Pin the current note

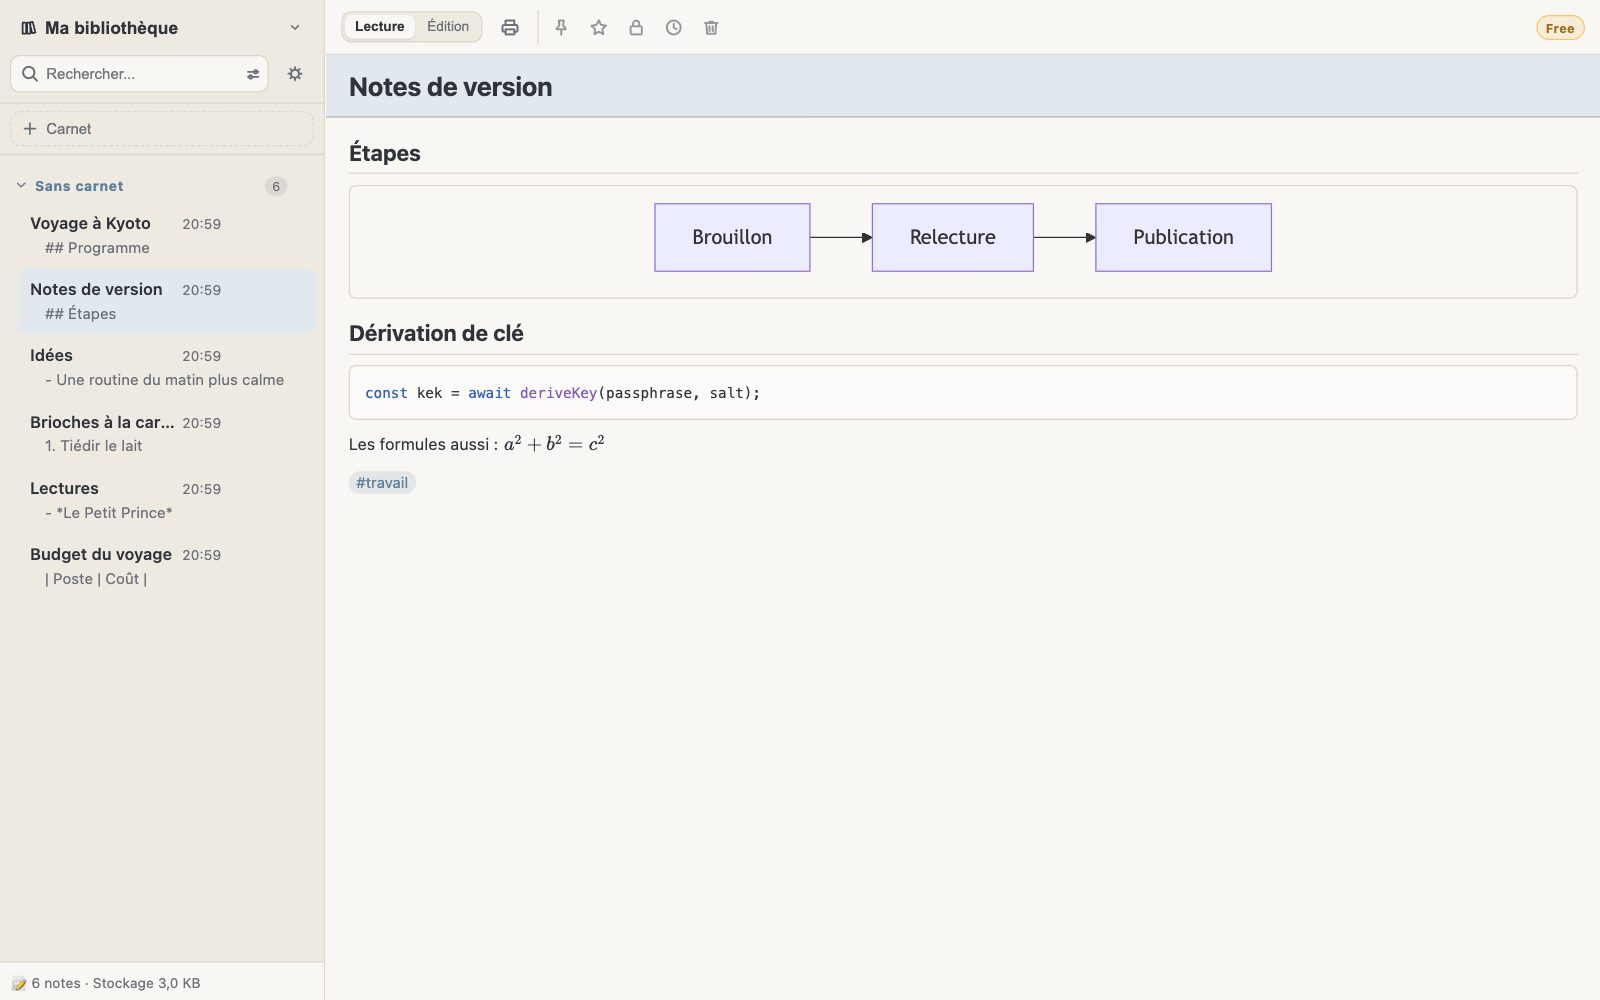click(x=561, y=27)
